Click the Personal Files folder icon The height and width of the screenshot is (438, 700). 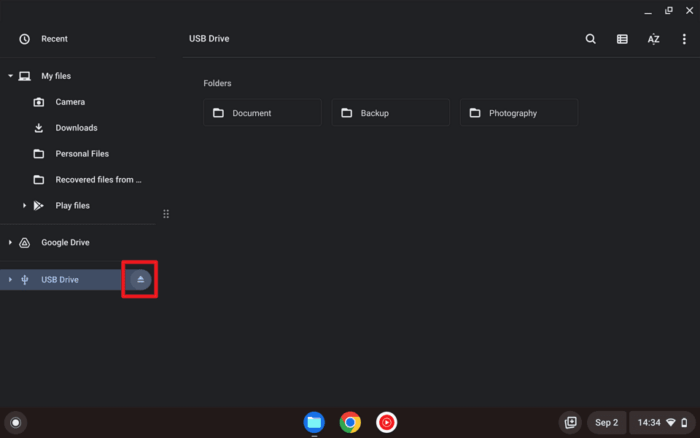39,154
